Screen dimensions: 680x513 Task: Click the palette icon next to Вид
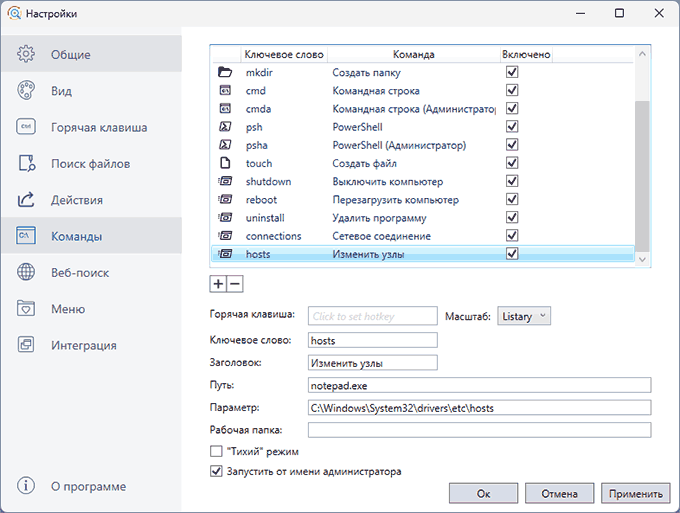[26, 90]
